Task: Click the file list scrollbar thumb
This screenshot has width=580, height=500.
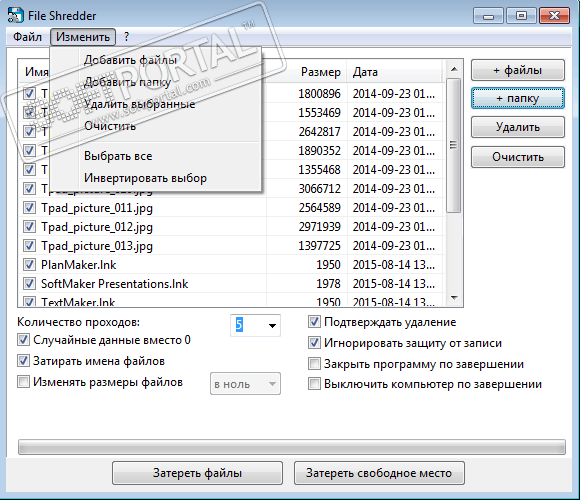Action: point(454,145)
